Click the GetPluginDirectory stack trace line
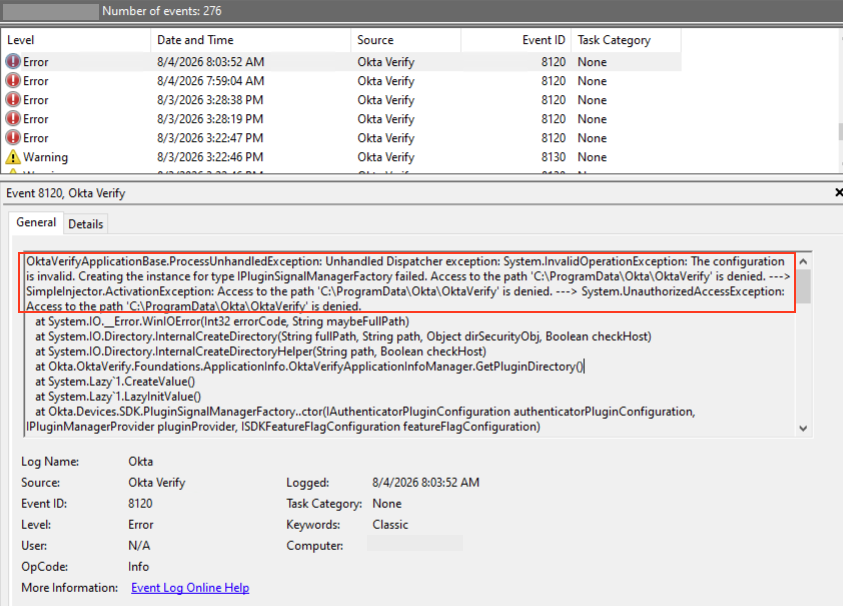Image resolution: width=843 pixels, height=606 pixels. click(x=310, y=367)
